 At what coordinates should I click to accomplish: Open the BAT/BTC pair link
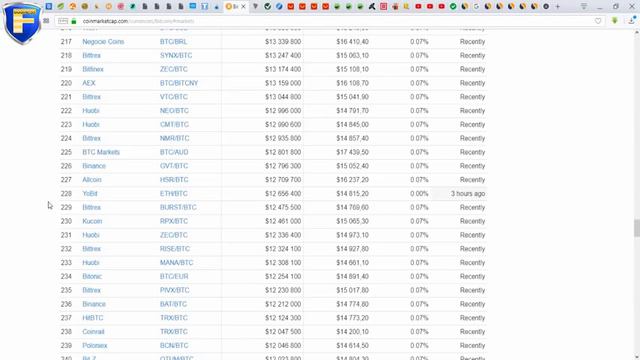173,304
